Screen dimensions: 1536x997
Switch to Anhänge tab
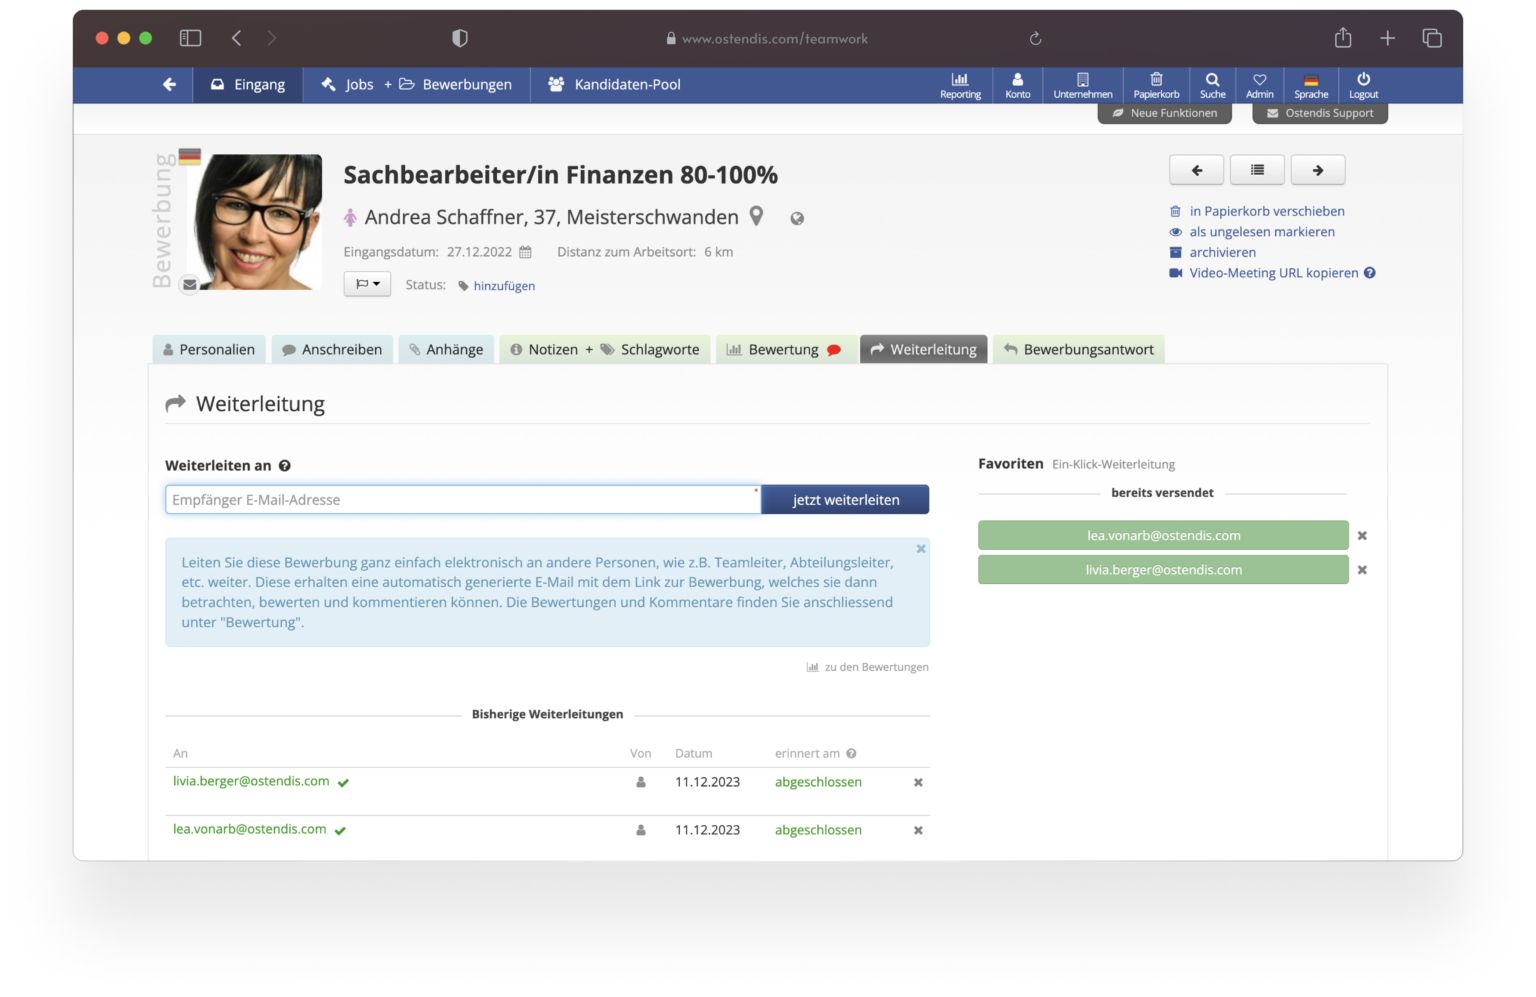tap(446, 349)
